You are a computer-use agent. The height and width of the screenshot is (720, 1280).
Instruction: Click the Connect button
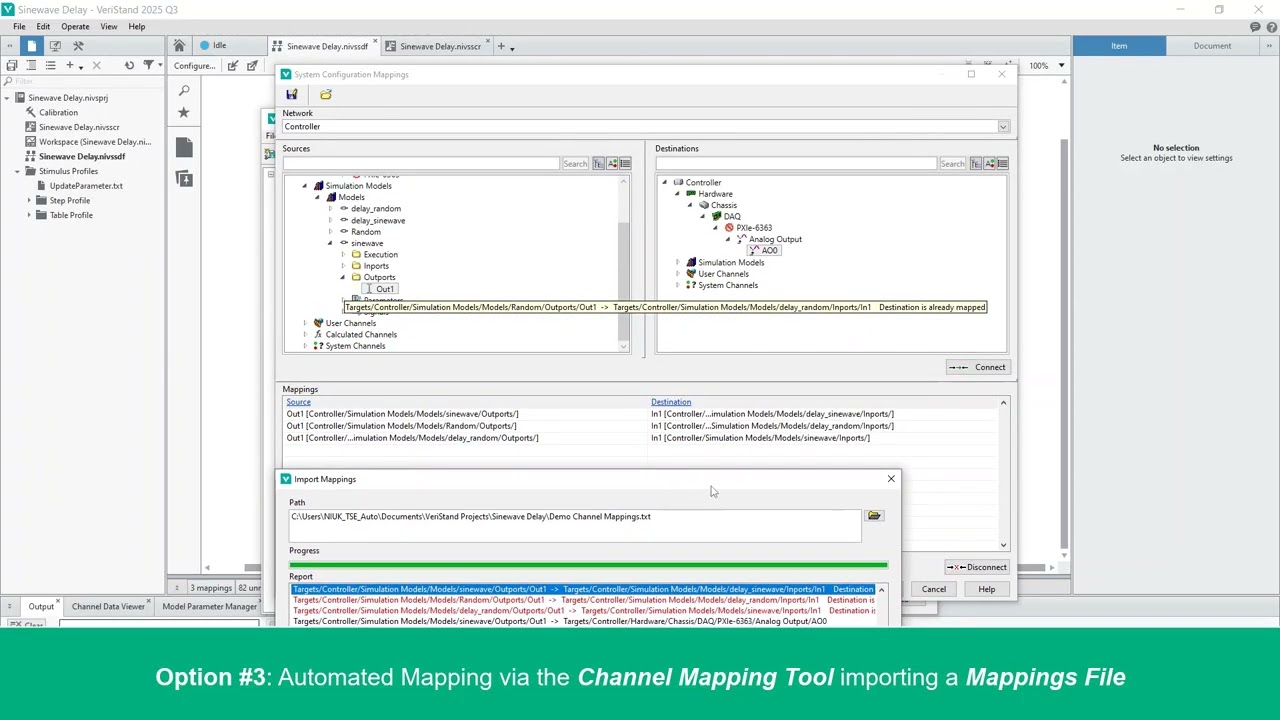click(x=978, y=367)
